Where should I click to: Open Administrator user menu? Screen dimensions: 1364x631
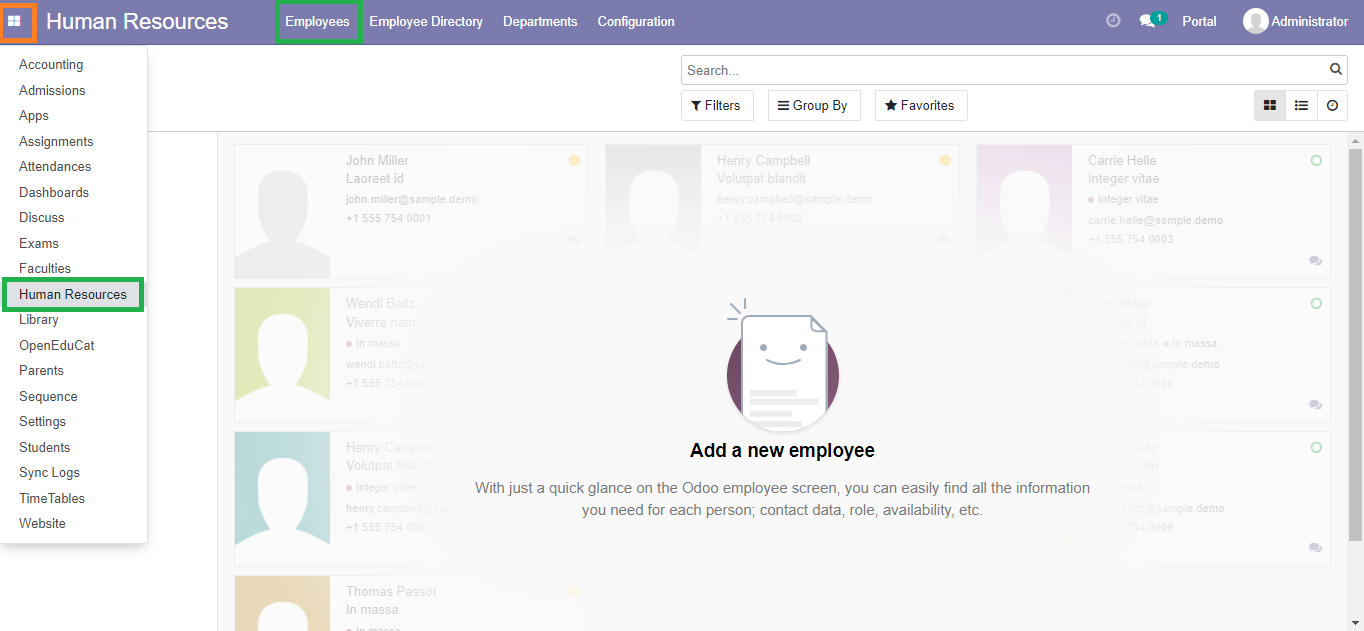point(1295,21)
